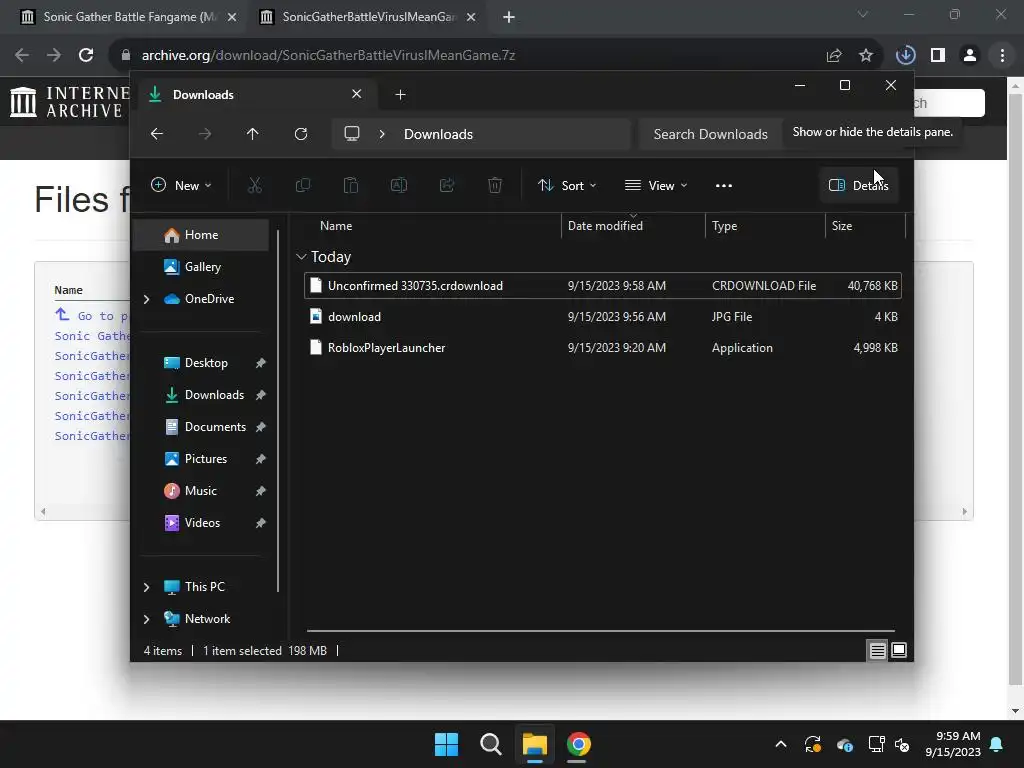Open the New dropdown in Explorer
Screen dimensions: 1024x768
pos(181,185)
